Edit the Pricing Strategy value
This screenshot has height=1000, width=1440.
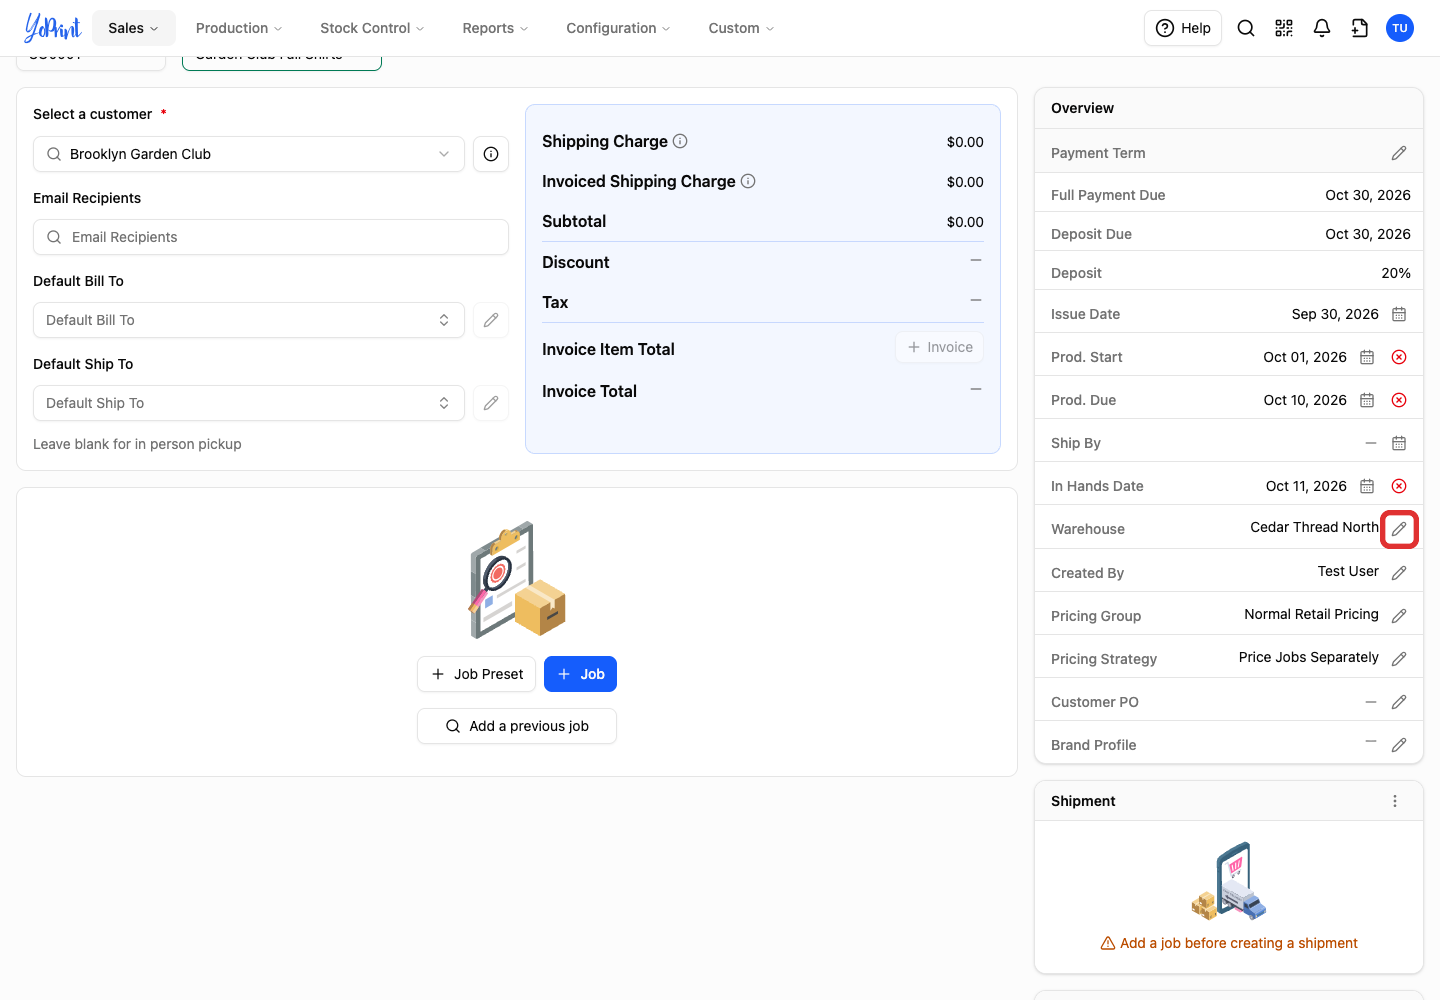pyautogui.click(x=1399, y=659)
